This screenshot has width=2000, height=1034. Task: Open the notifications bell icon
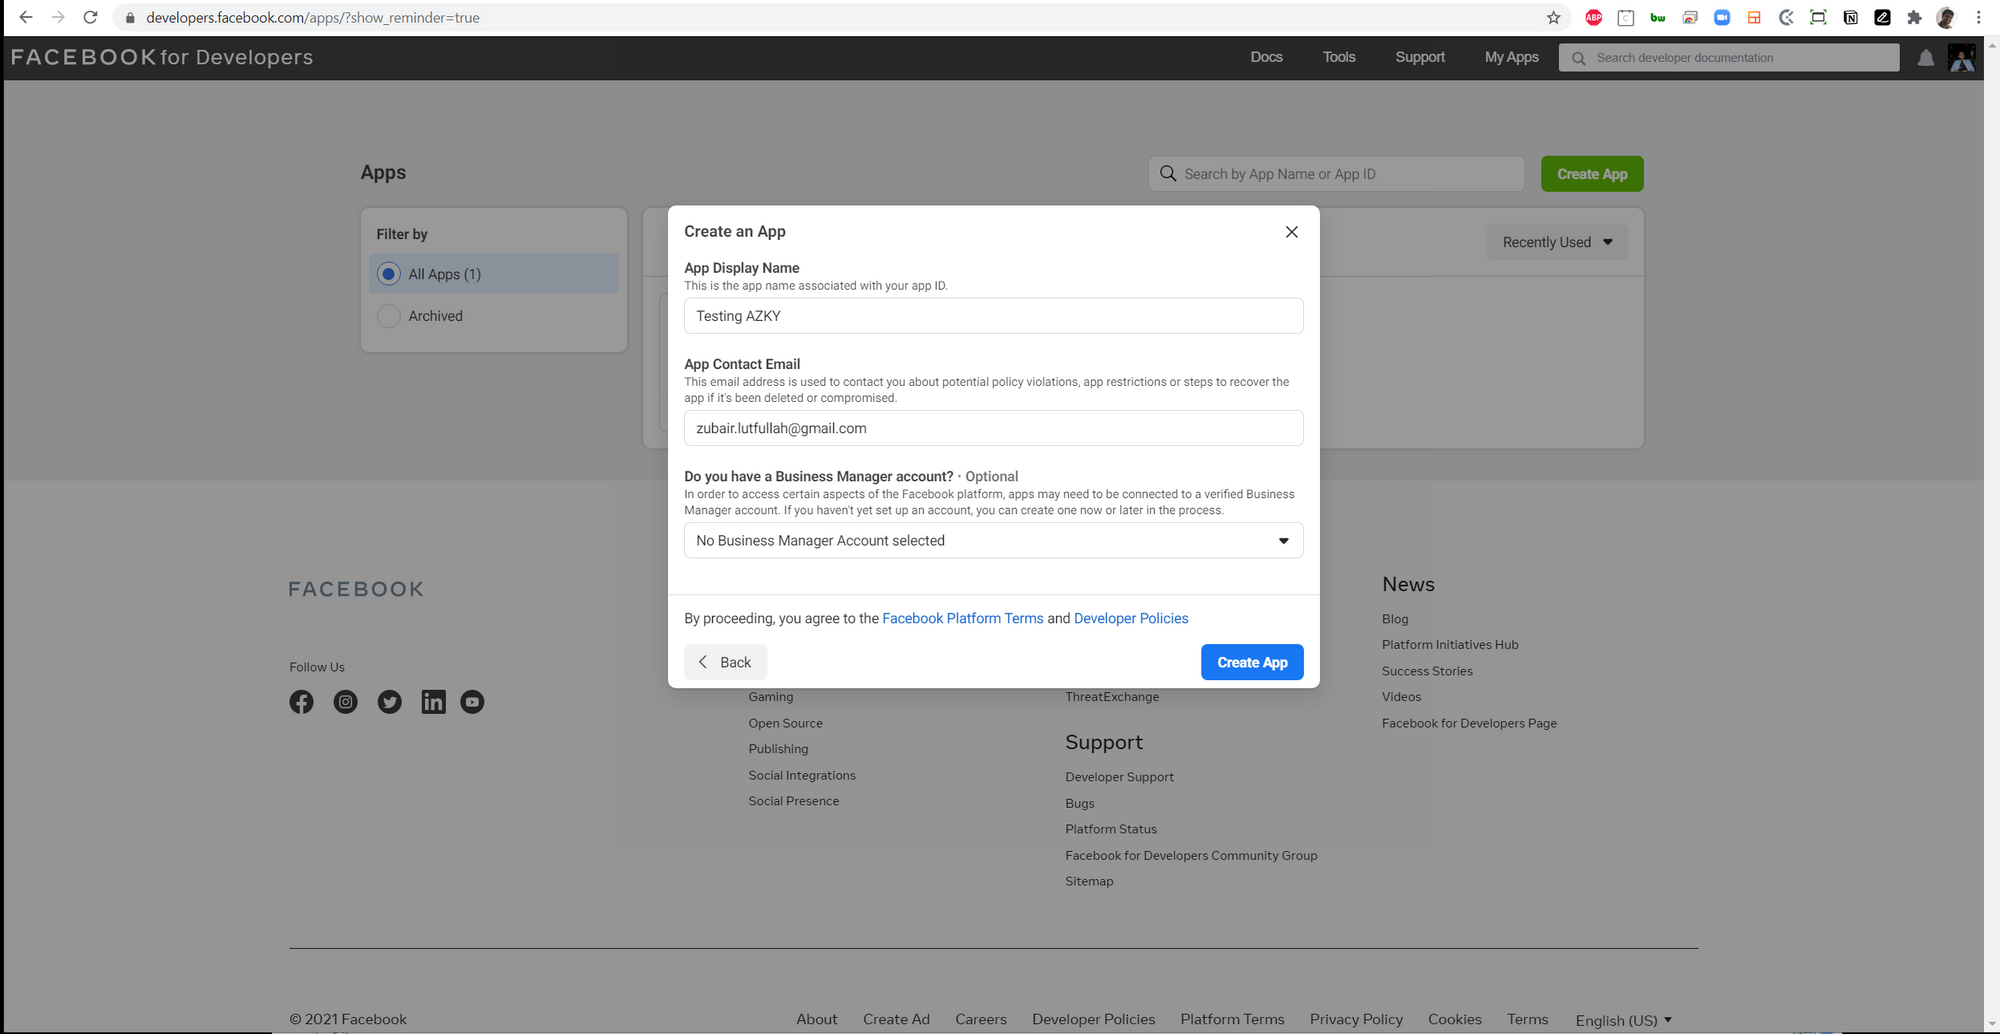pos(1925,58)
